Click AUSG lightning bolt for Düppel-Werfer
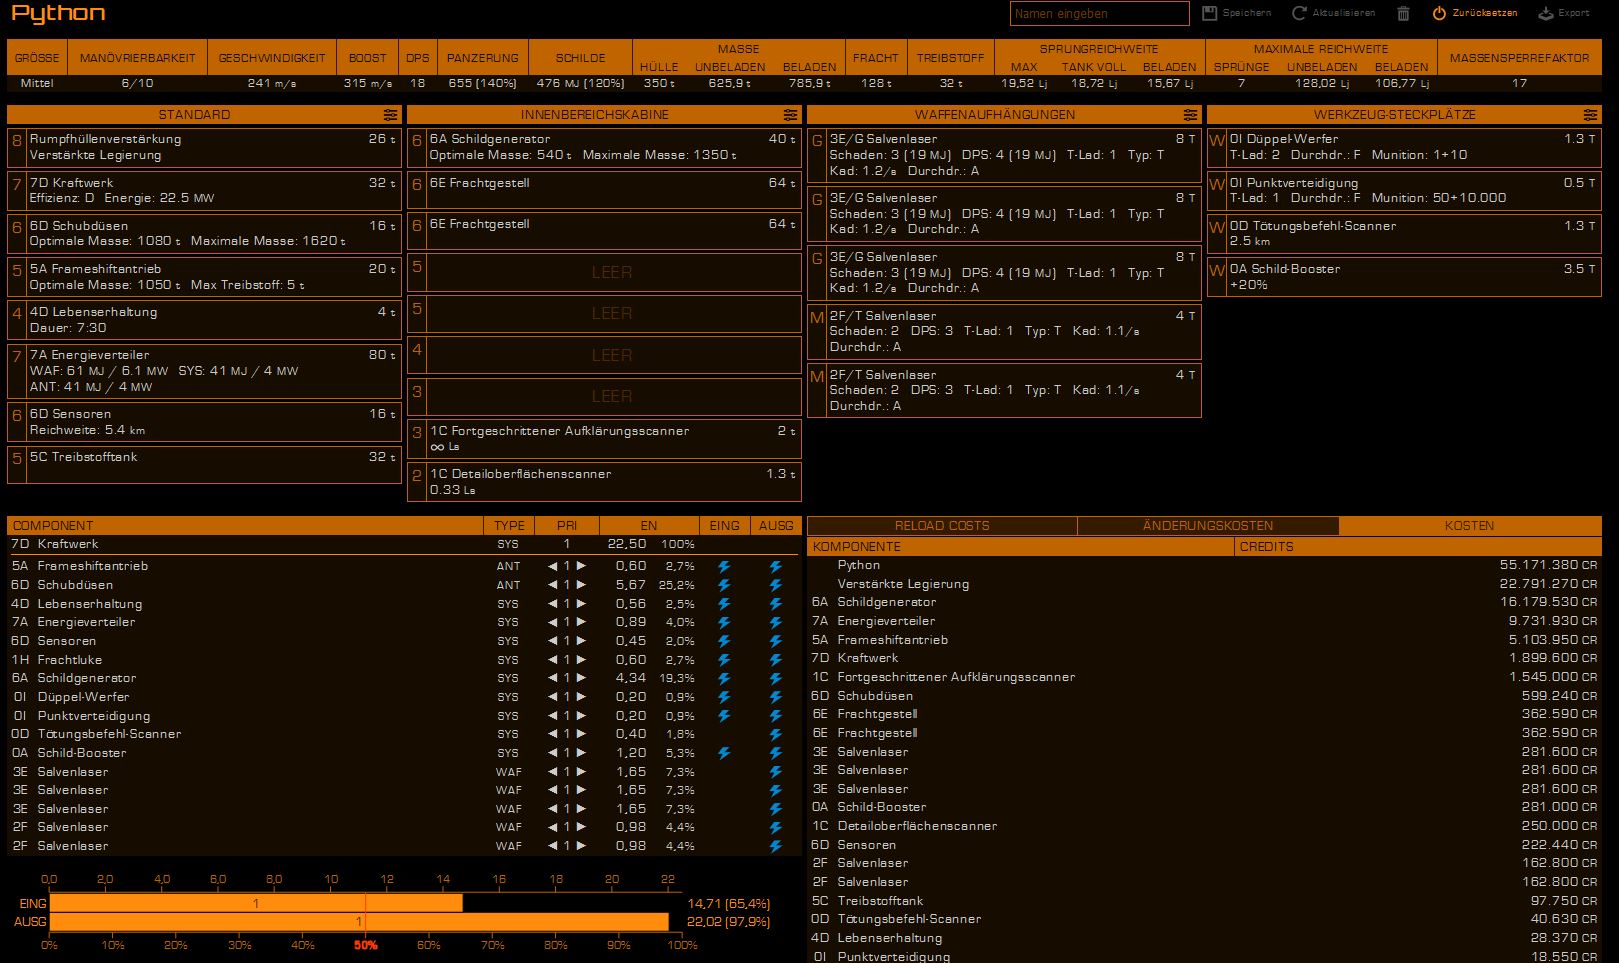 coord(775,697)
